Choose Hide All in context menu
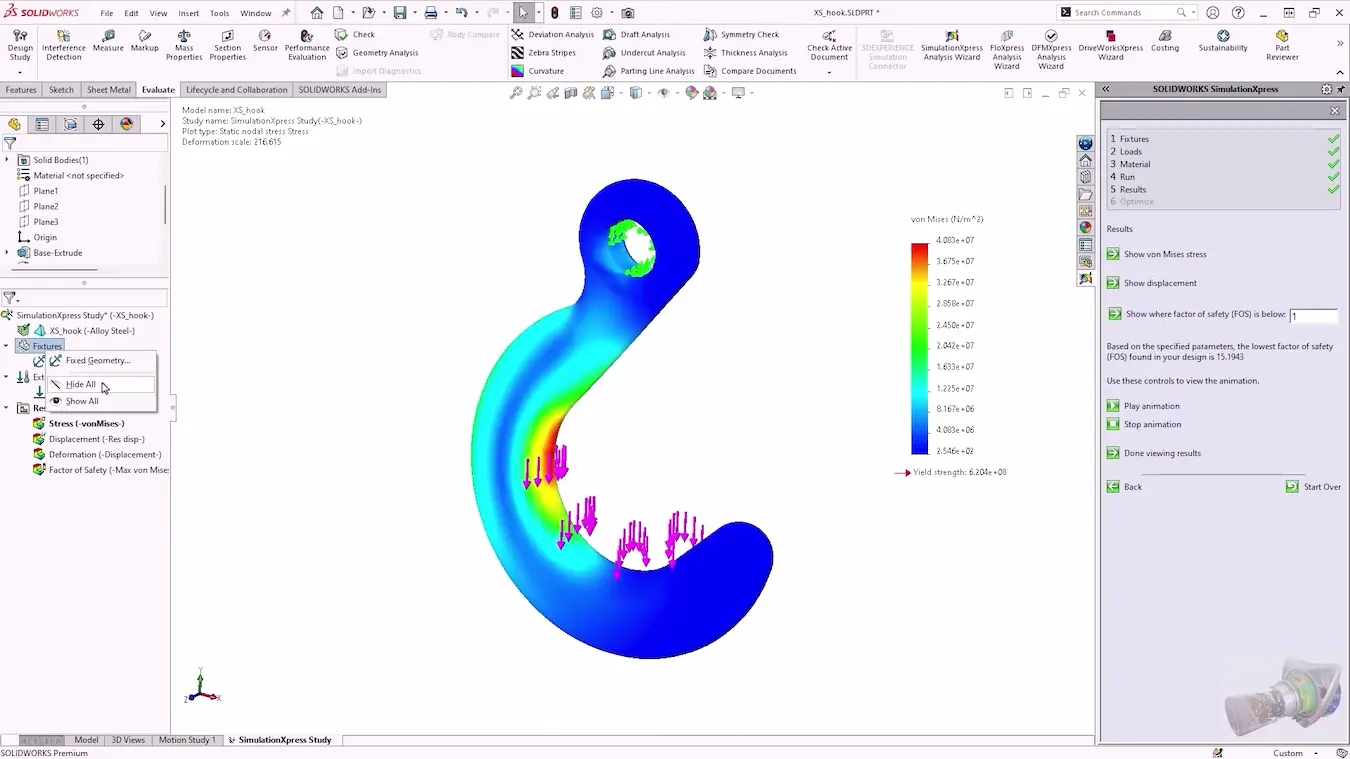The height and width of the screenshot is (759, 1350). click(81, 385)
